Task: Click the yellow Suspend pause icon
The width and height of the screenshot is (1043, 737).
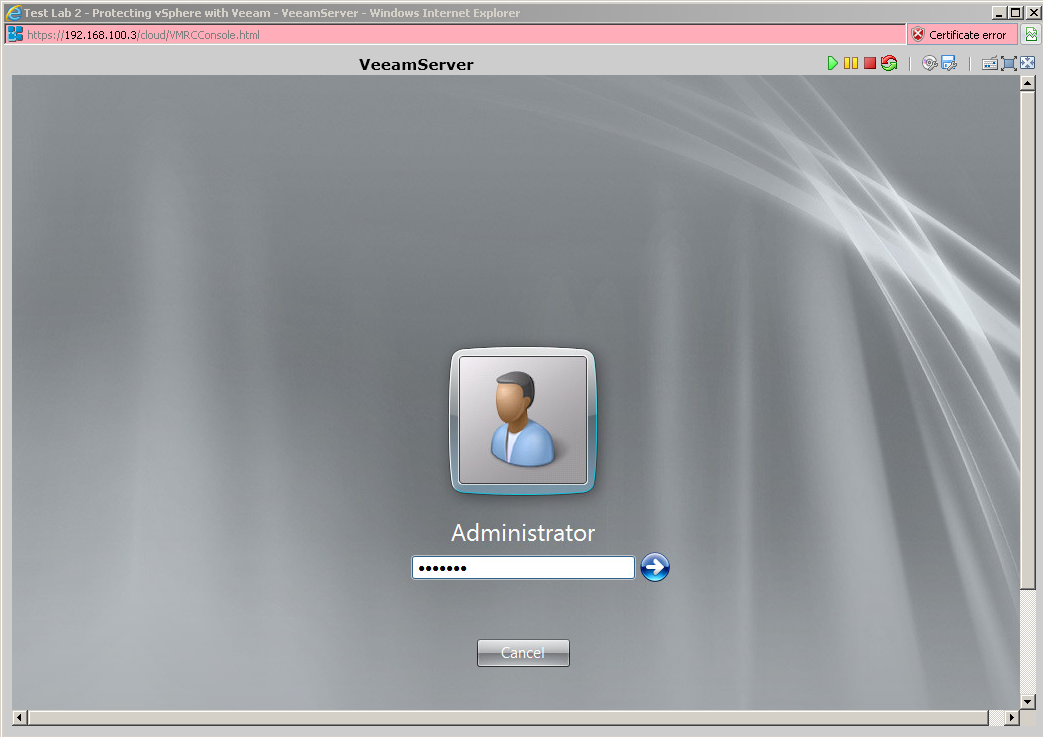Action: (x=851, y=63)
